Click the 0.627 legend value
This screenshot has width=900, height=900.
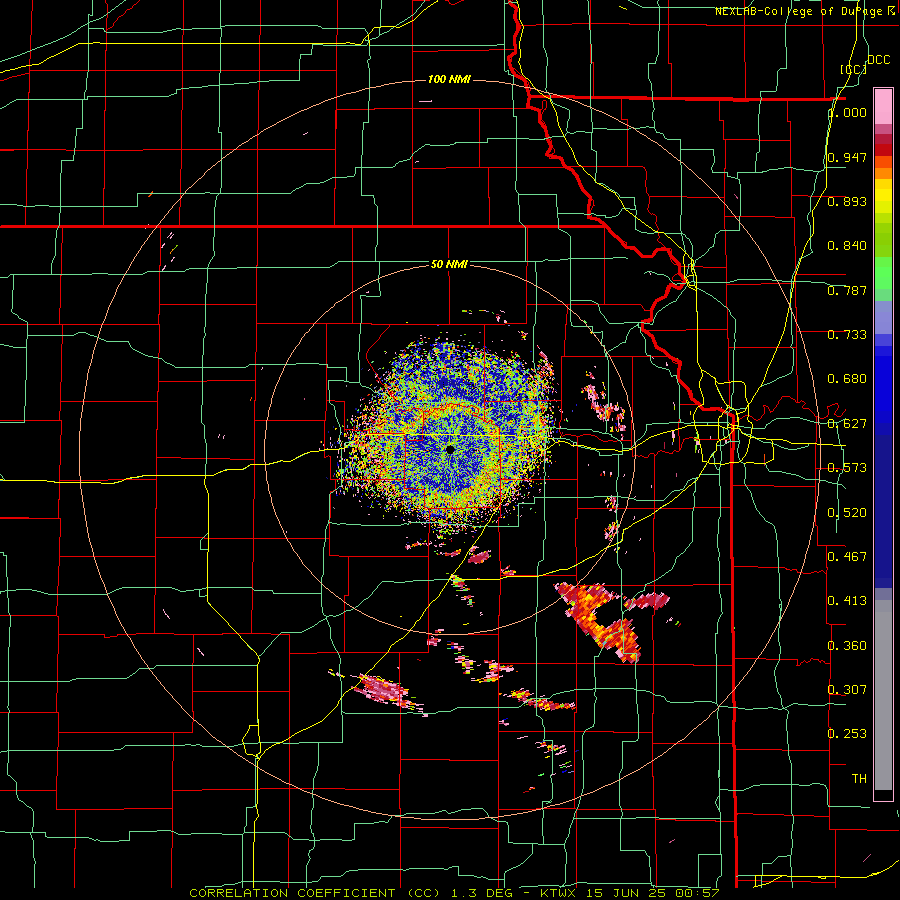(x=847, y=424)
